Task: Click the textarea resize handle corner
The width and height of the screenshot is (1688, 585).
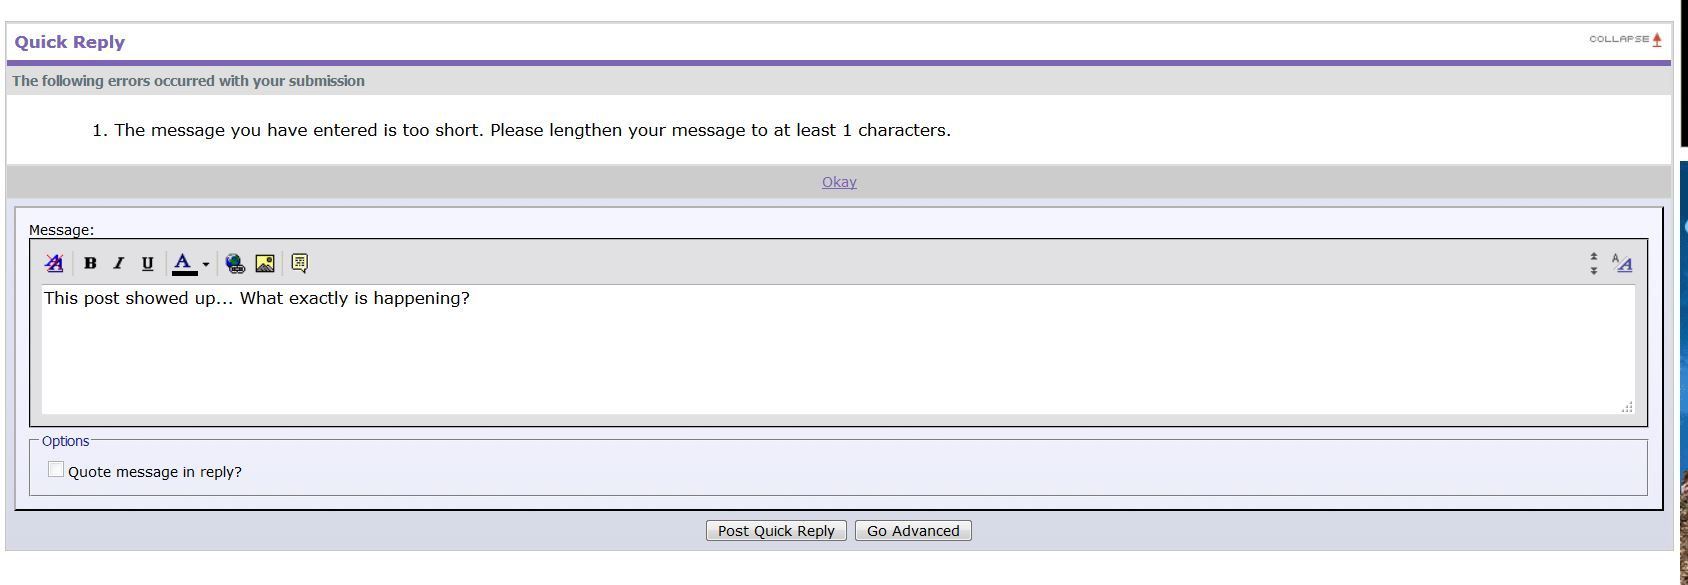Action: (x=1627, y=407)
